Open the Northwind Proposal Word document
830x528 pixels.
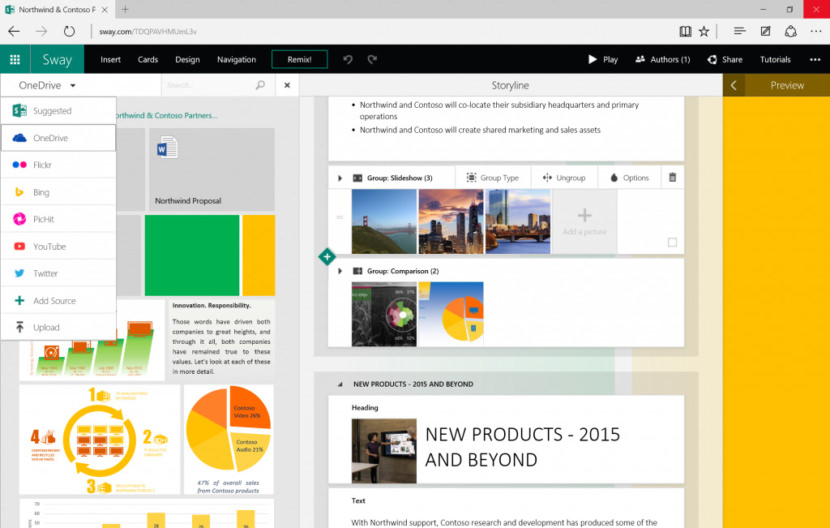pyautogui.click(x=212, y=169)
